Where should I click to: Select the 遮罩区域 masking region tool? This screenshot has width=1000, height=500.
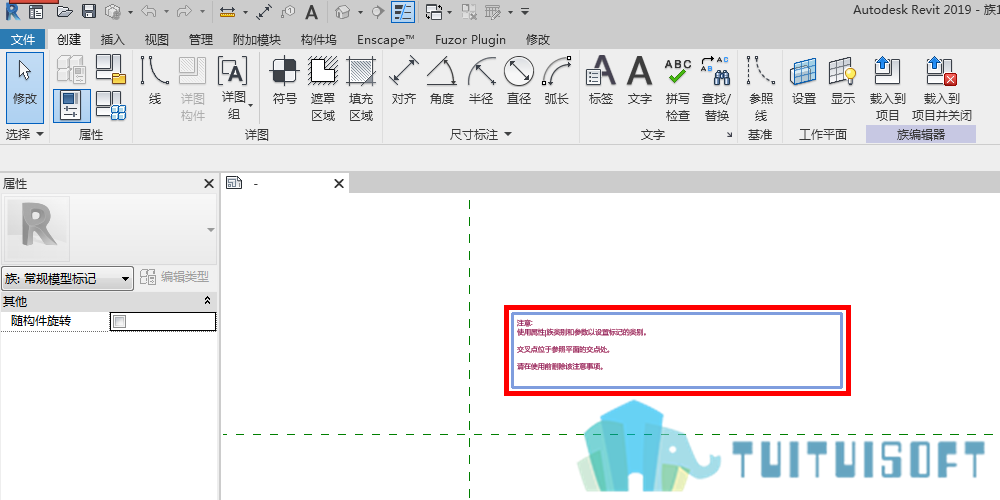click(323, 89)
